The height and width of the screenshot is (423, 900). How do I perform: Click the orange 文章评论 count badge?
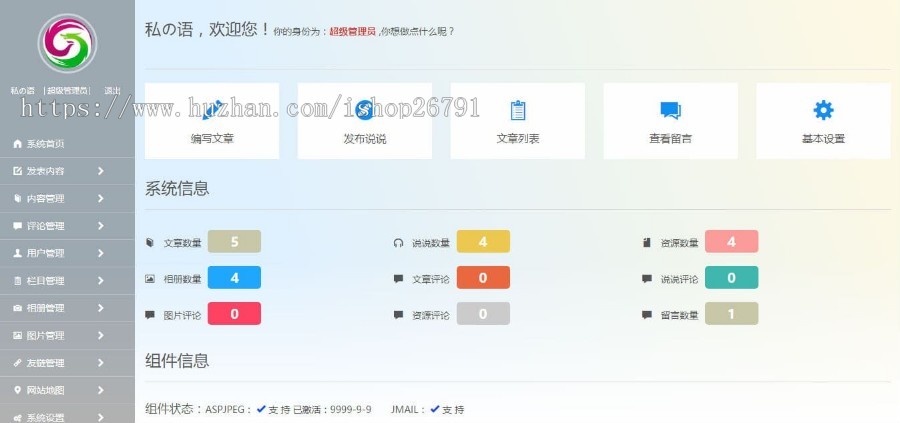pyautogui.click(x=483, y=278)
